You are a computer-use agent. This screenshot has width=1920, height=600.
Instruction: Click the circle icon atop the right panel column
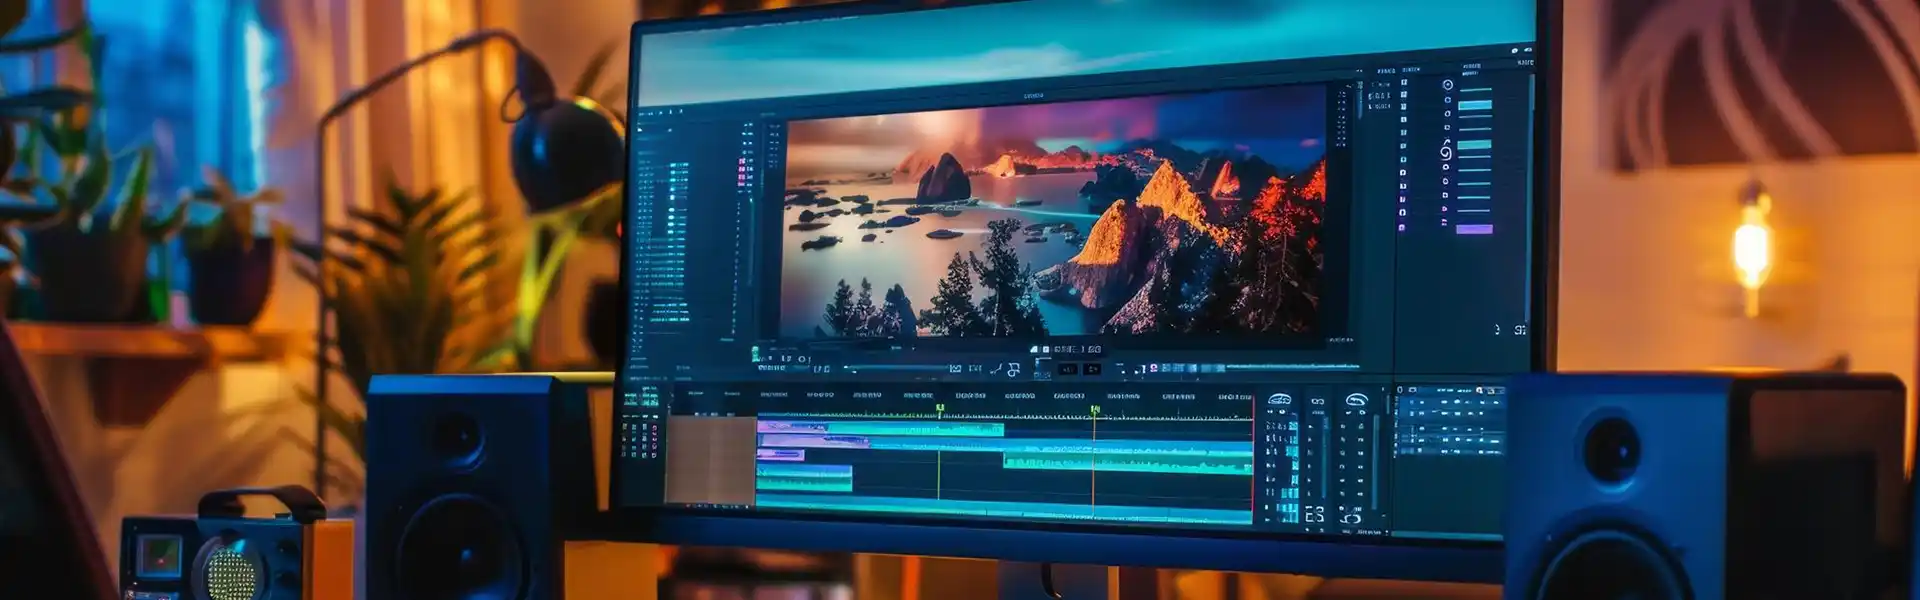coord(1447,85)
